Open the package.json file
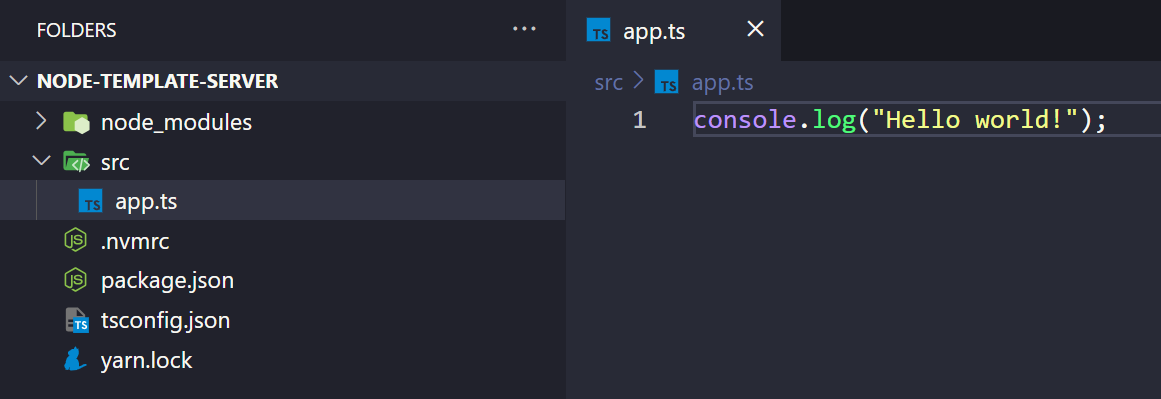Screen dimensions: 1161x399 pyautogui.click(x=282, y=281)
